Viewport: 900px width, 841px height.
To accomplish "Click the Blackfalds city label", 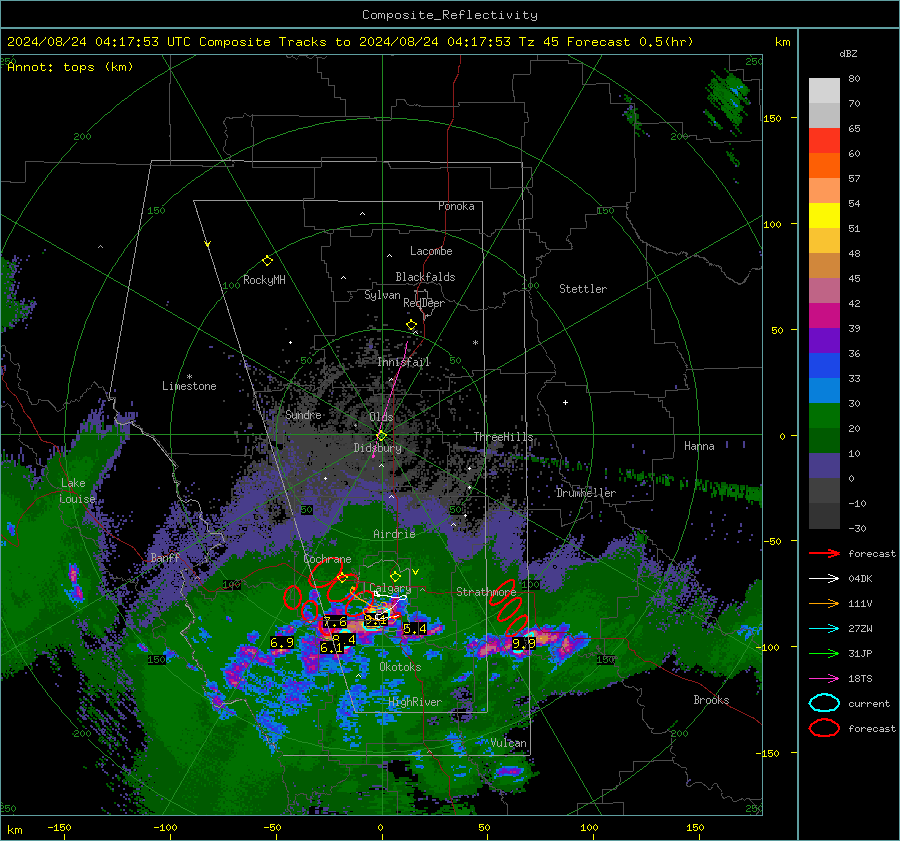I will 425,277.
